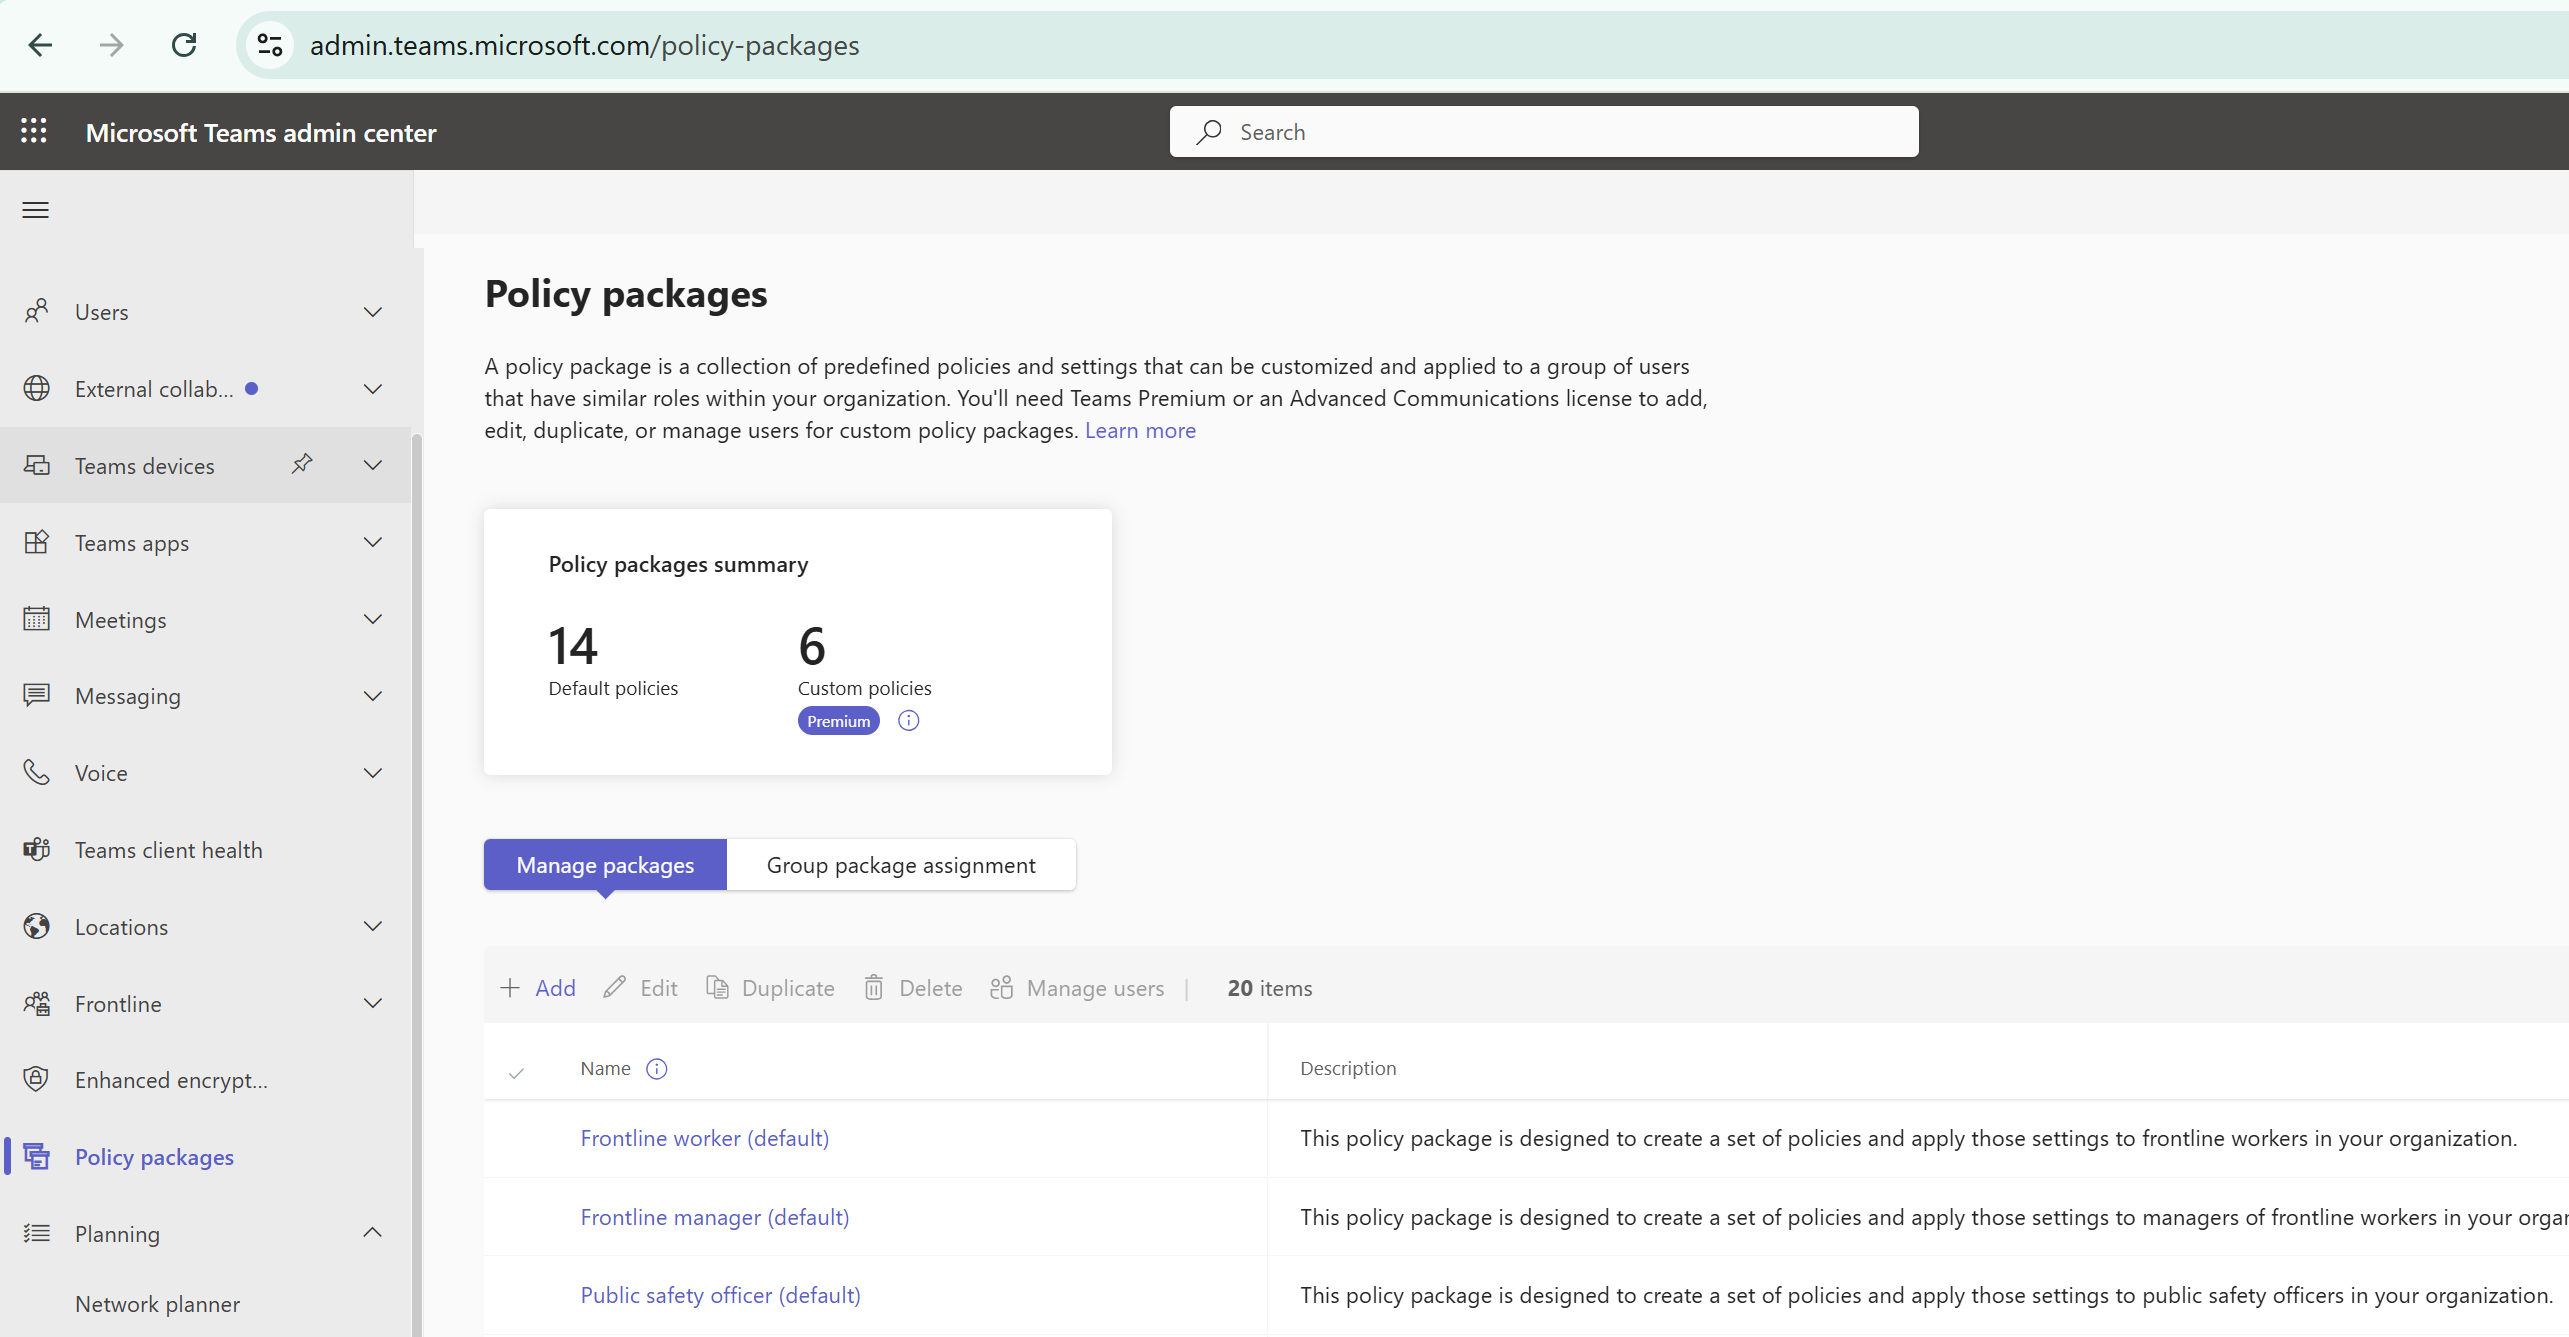Screen dimensions: 2569x1337
Task: Collapse the navigation hamburger menu
Action: pyautogui.click(x=36, y=210)
